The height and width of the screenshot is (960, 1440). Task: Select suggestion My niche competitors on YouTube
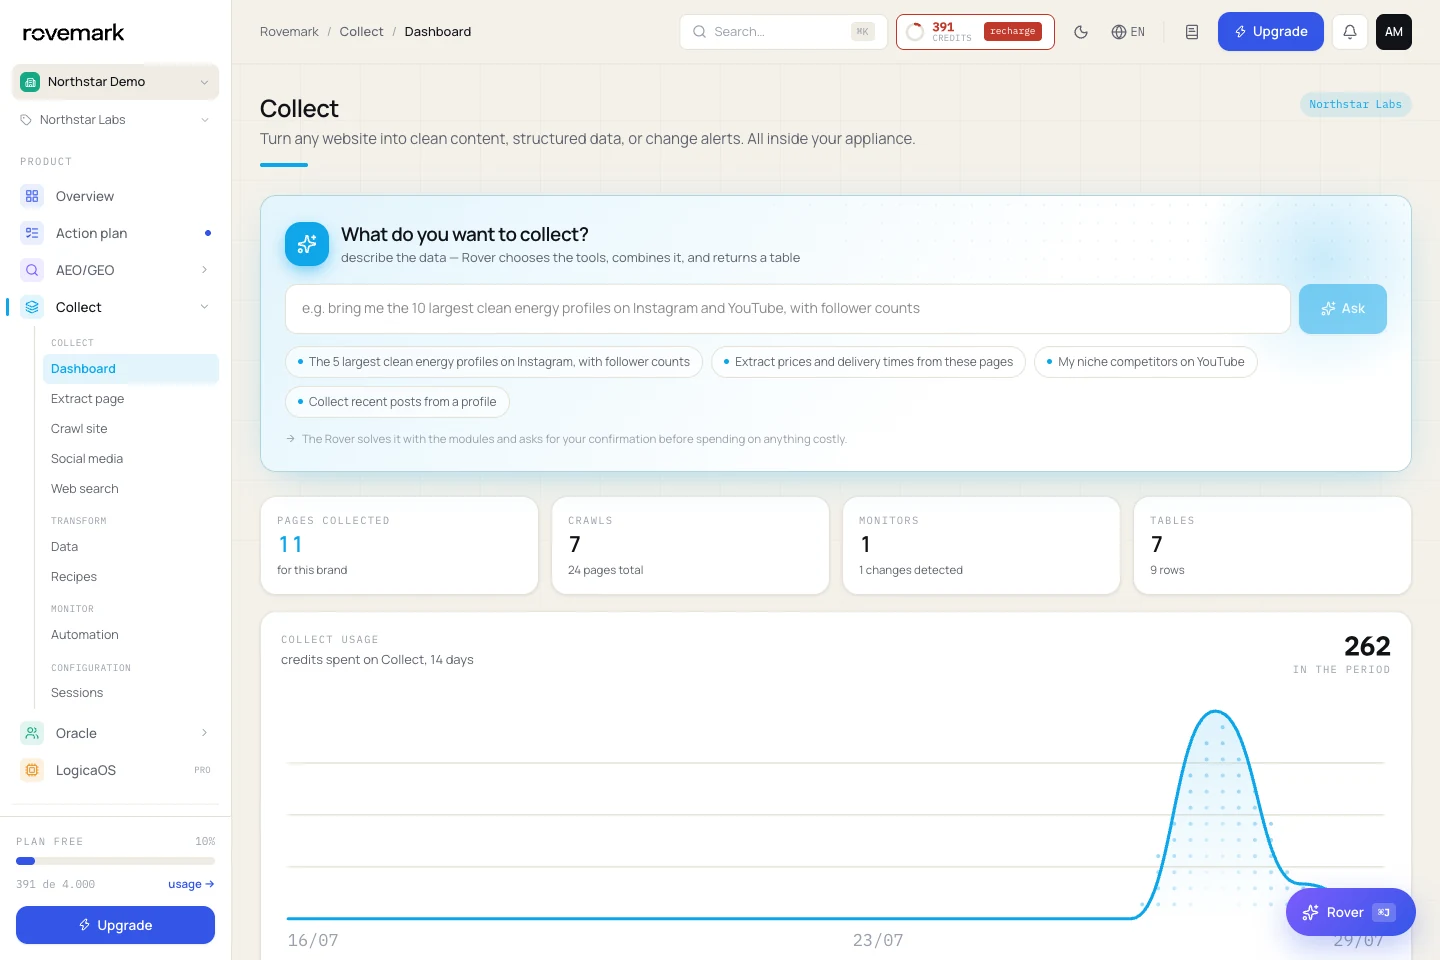[1146, 362]
